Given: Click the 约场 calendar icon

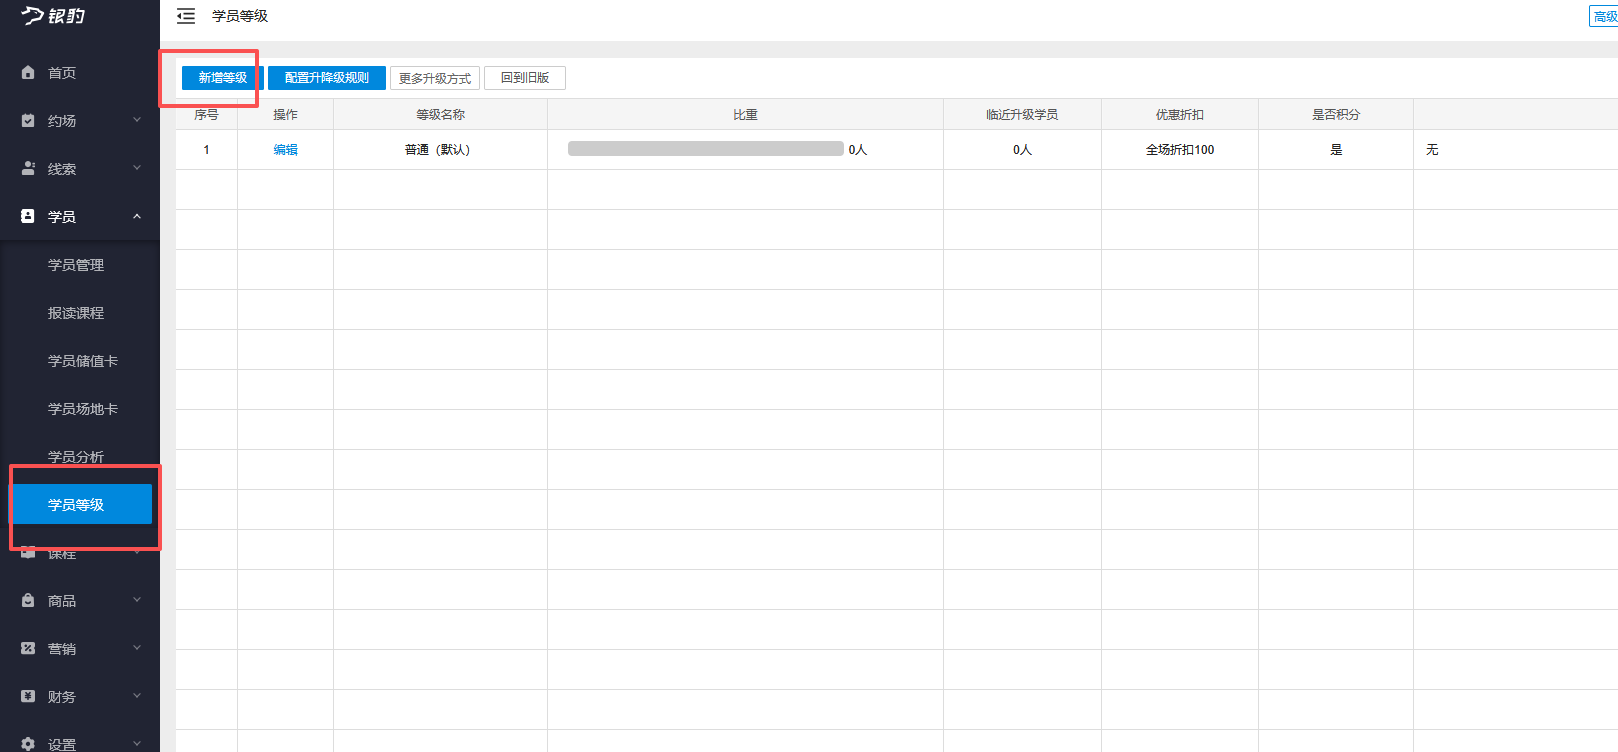Looking at the screenshot, I should tap(28, 121).
